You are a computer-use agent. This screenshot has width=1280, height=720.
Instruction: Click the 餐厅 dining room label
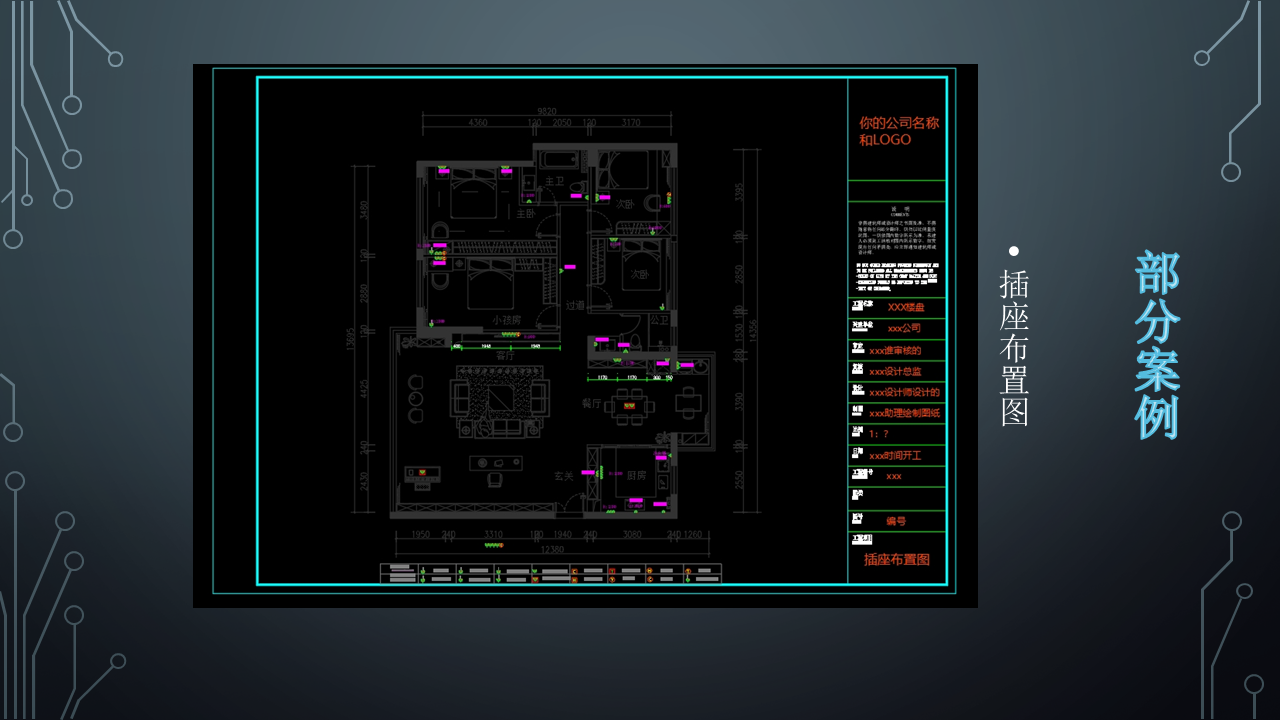tap(591, 404)
